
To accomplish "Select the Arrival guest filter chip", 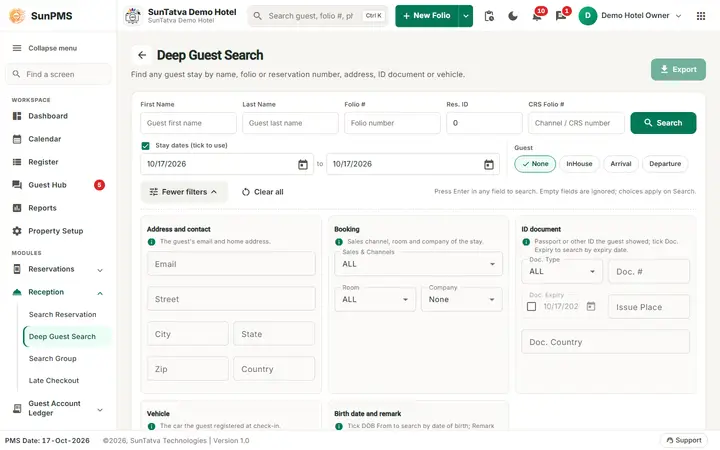I will [x=621, y=164].
